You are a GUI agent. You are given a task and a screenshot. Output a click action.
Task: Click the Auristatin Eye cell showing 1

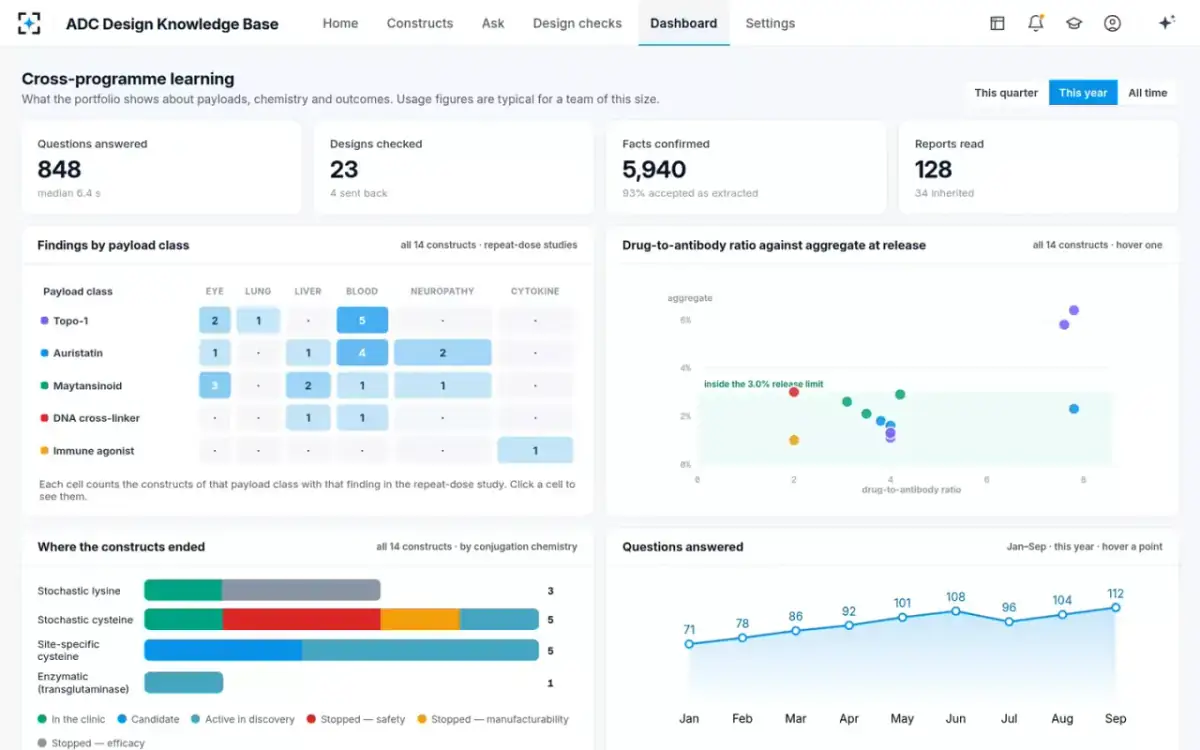click(x=215, y=353)
